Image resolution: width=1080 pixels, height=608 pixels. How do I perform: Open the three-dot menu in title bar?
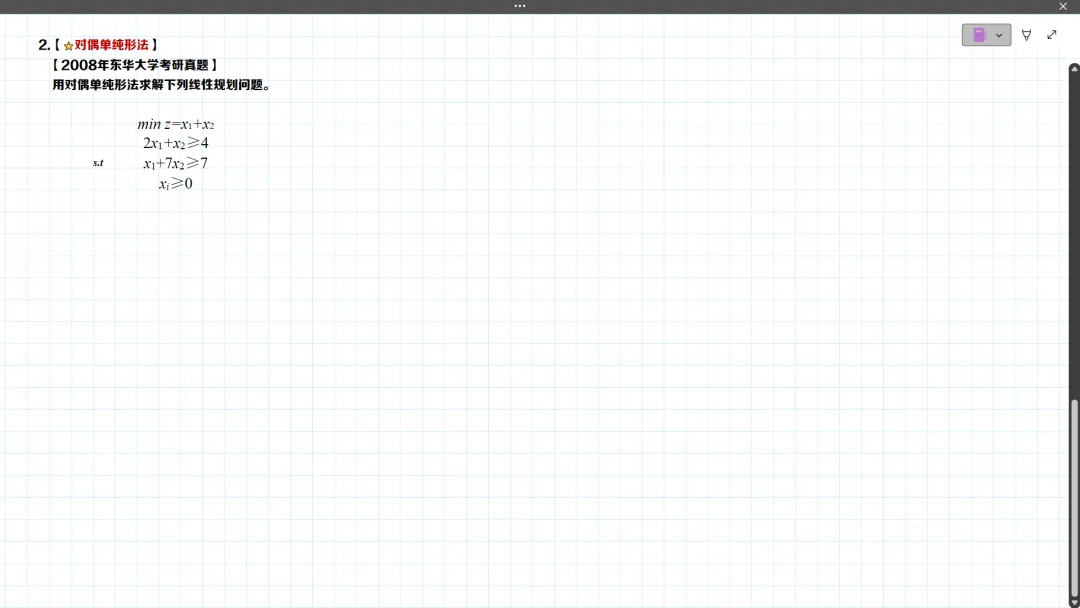tap(520, 6)
